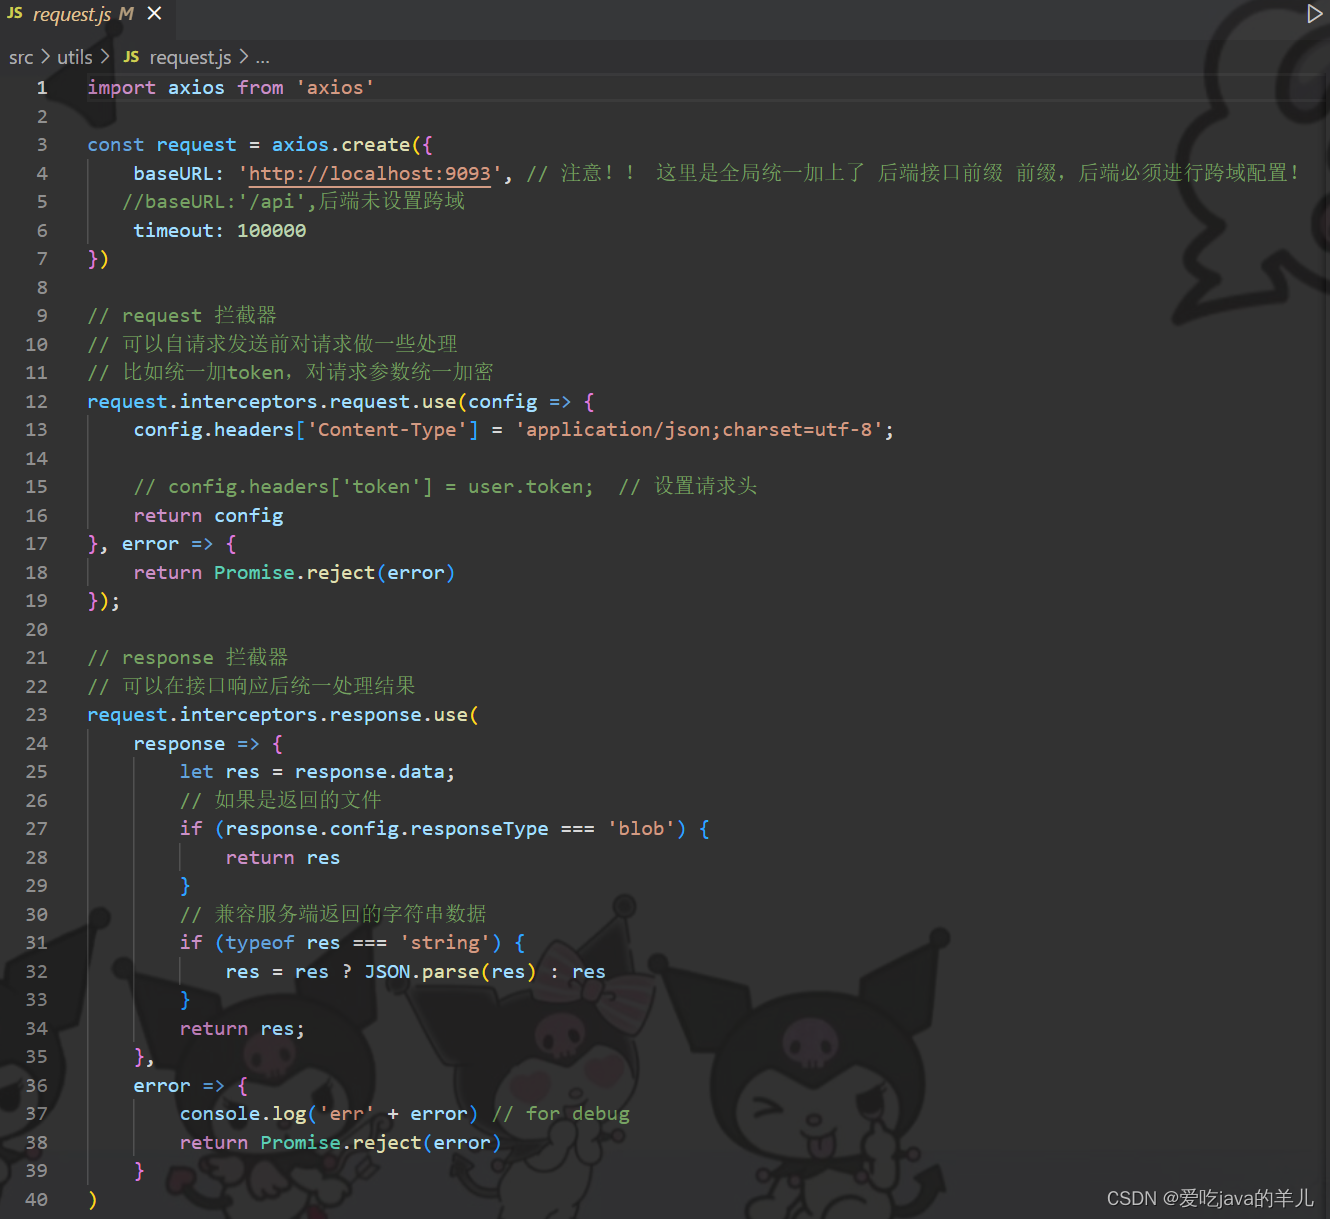
Task: Click the JS file icon in tab
Action: pyautogui.click(x=15, y=14)
